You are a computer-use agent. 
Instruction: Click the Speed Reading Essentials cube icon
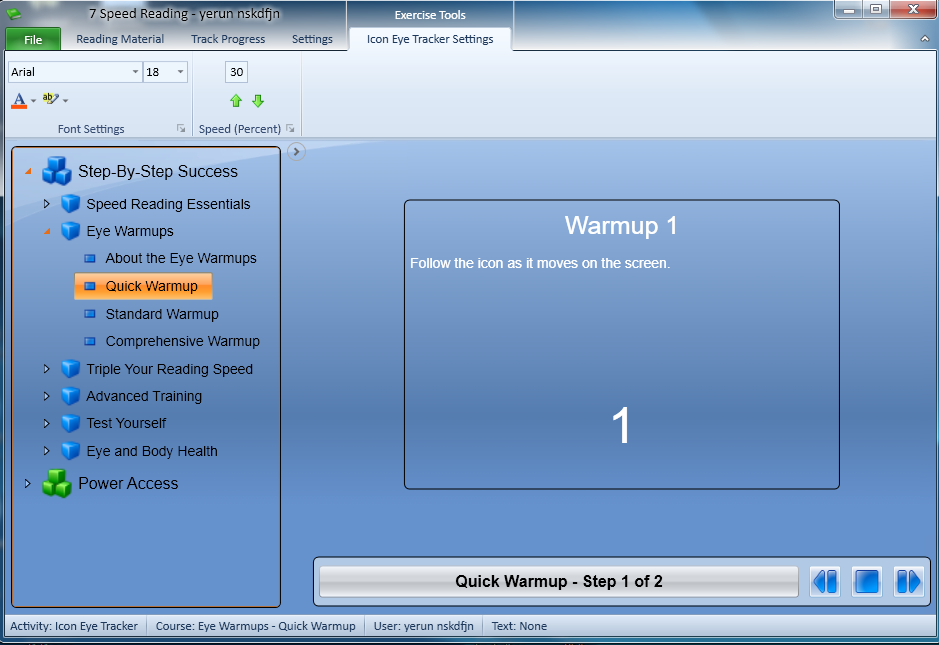[x=71, y=204]
